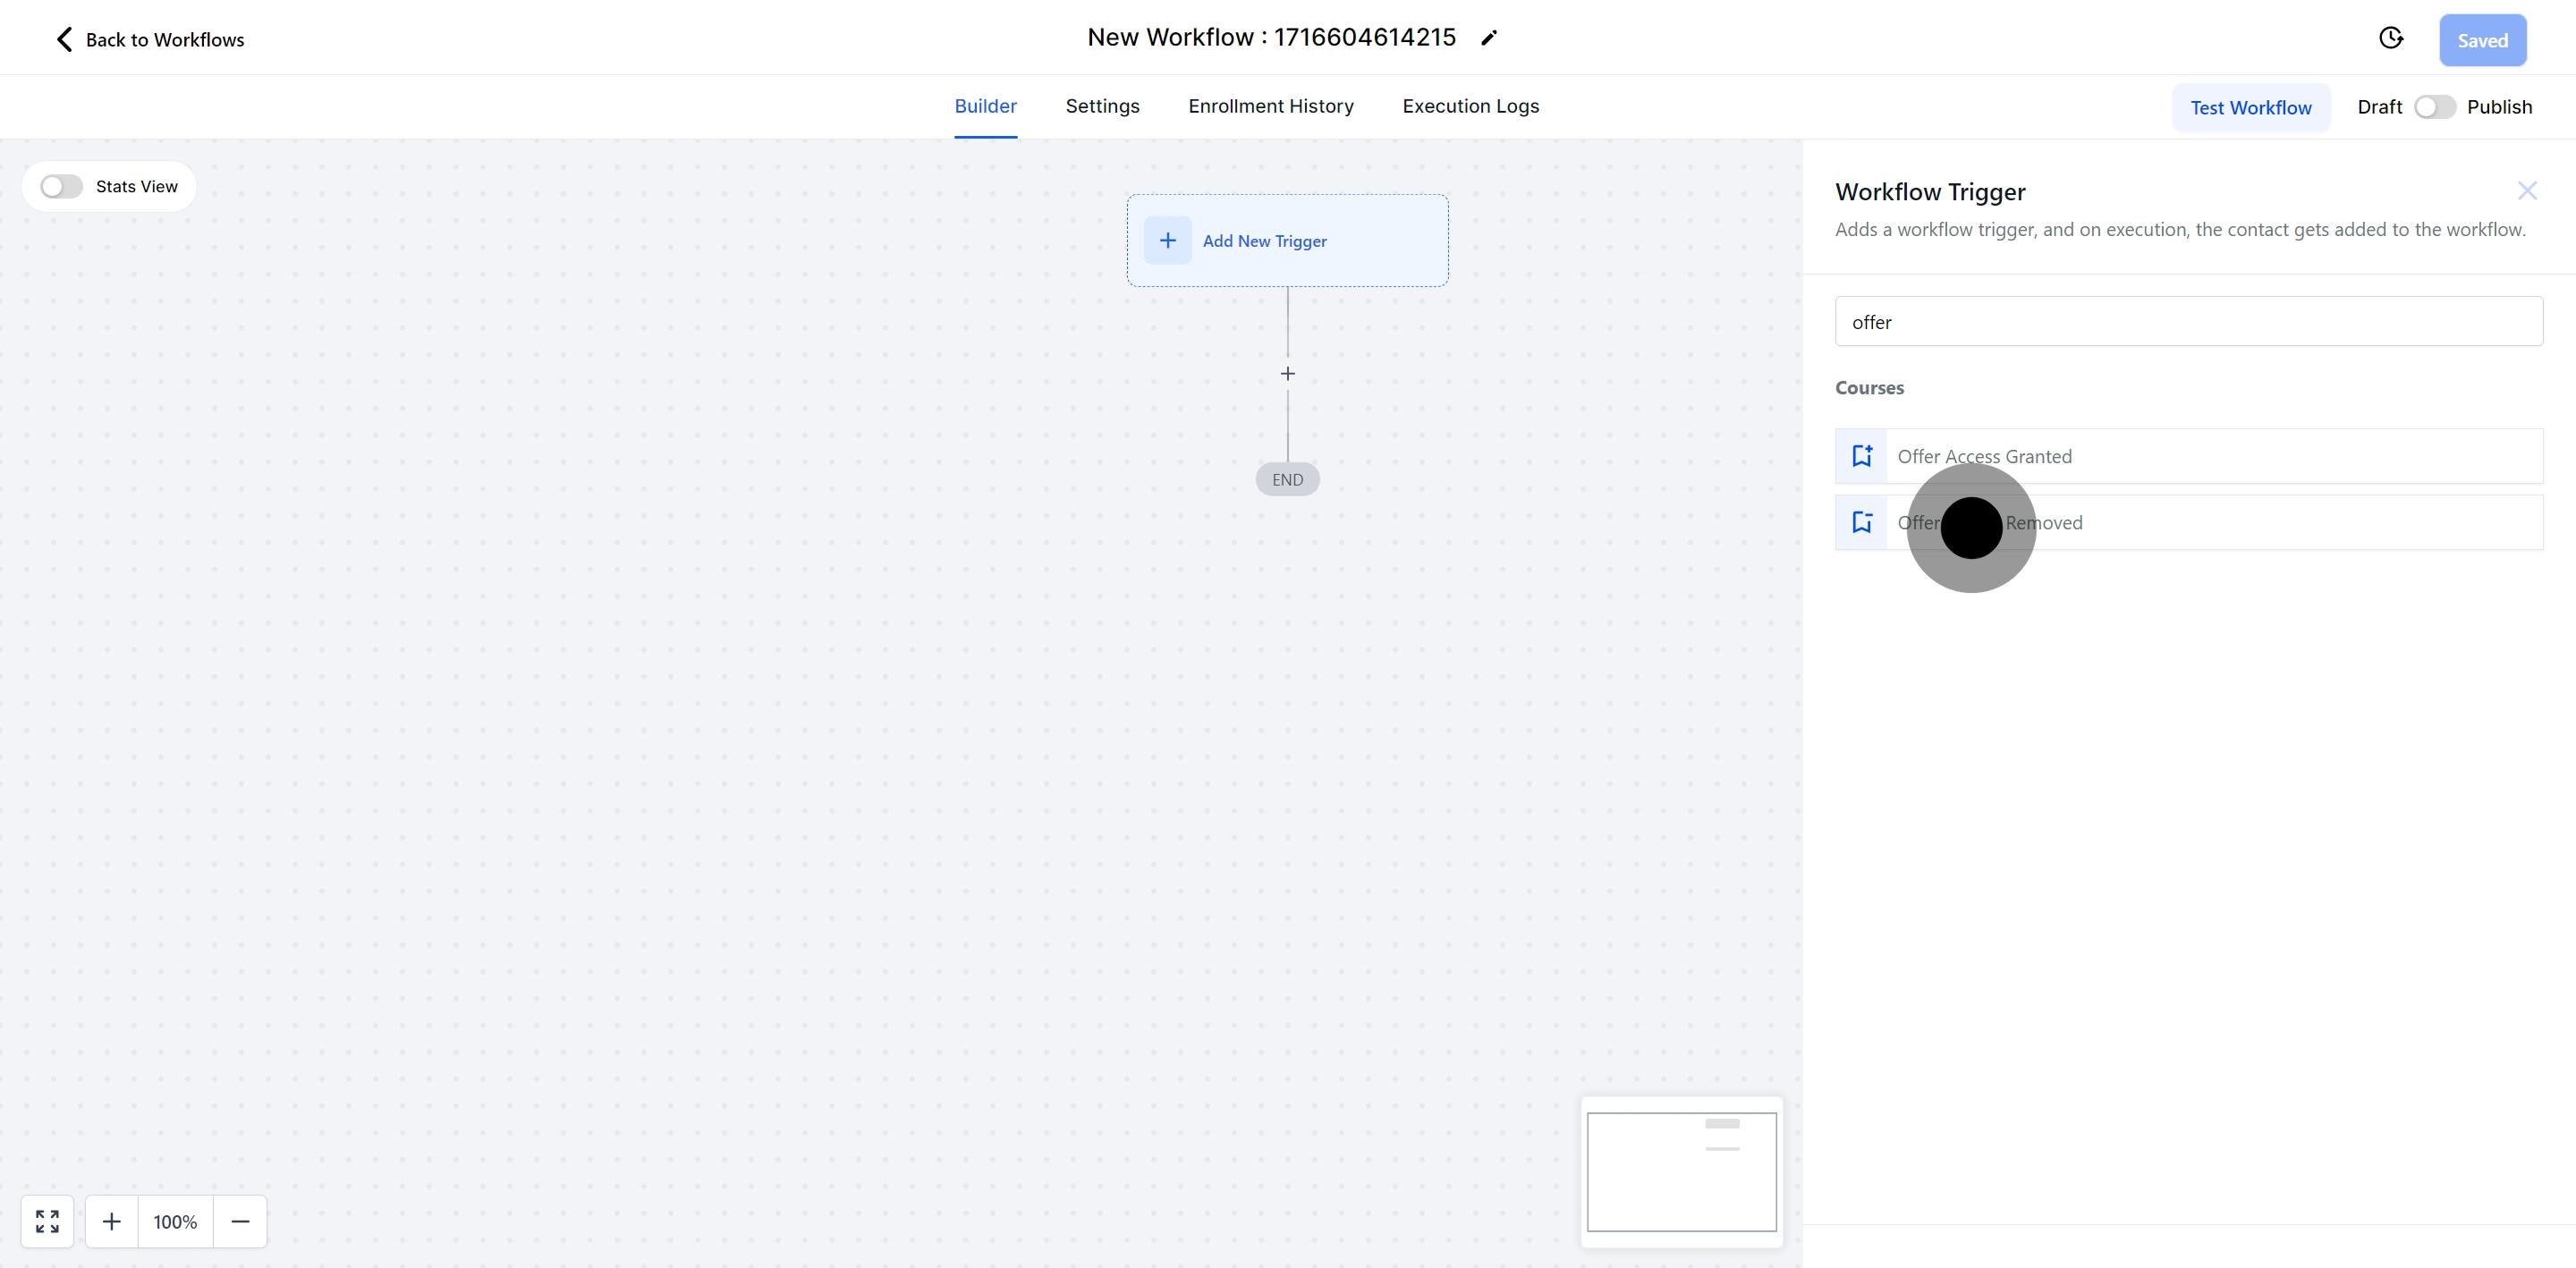This screenshot has width=2576, height=1268.
Task: Open the Enrollment History tab
Action: pos(1270,106)
